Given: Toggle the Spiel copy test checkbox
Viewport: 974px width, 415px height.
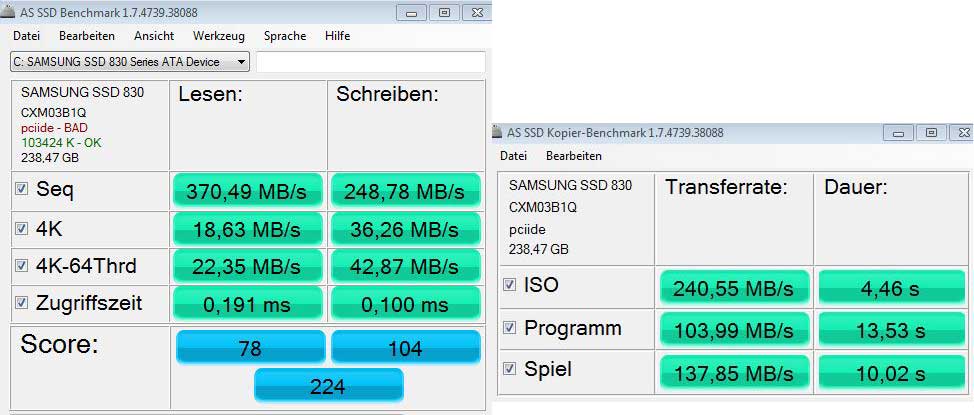Looking at the screenshot, I should pos(509,369).
